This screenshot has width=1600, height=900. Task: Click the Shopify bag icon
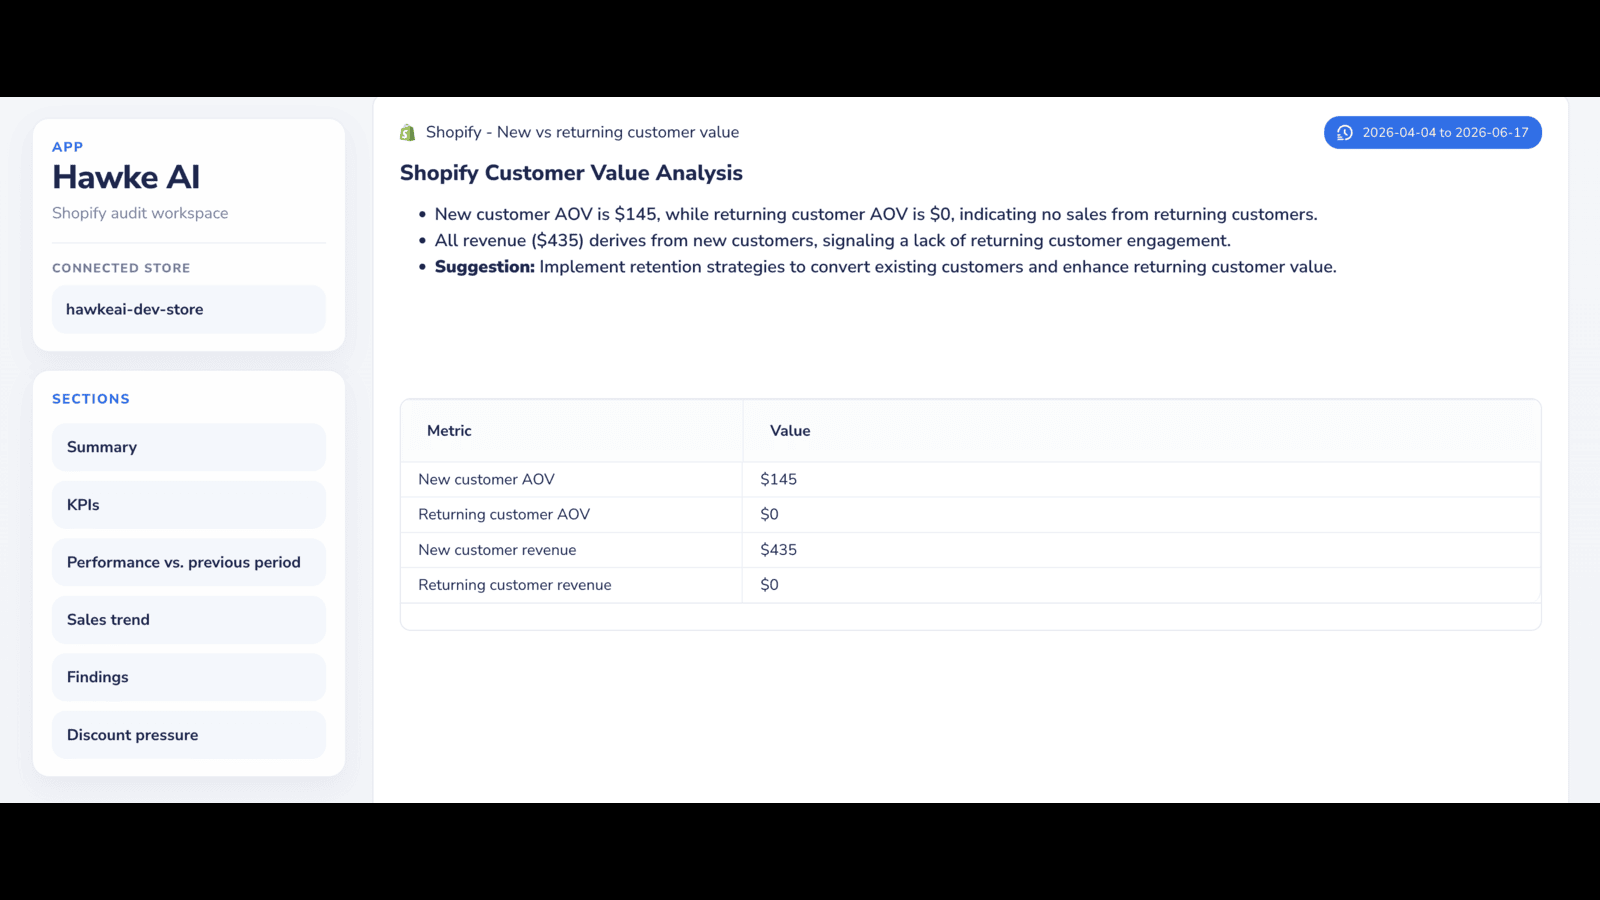click(x=408, y=133)
